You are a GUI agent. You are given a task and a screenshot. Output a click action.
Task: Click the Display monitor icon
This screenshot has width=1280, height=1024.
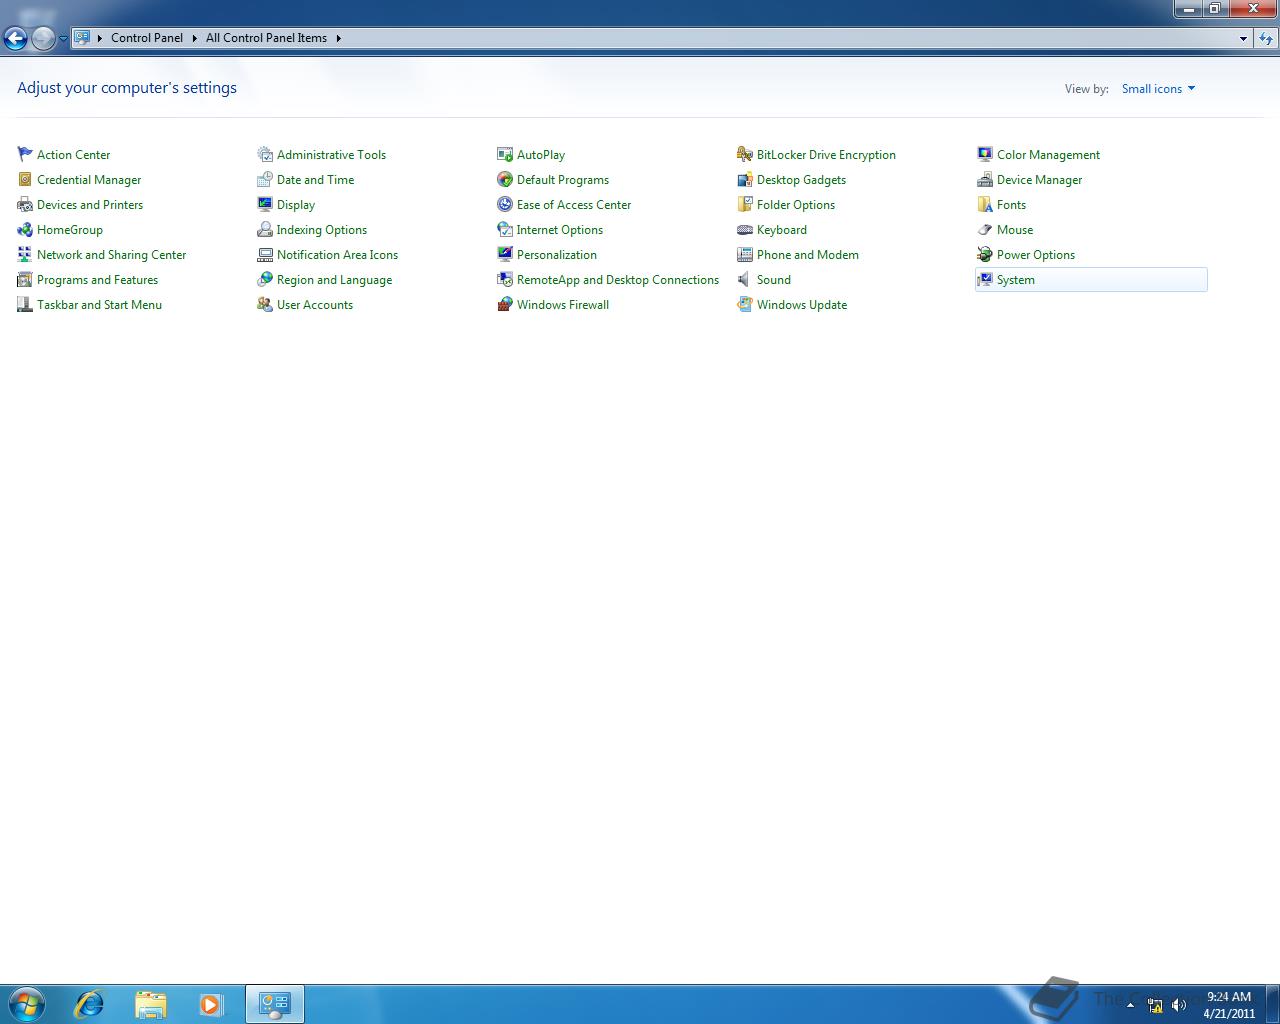pos(265,204)
